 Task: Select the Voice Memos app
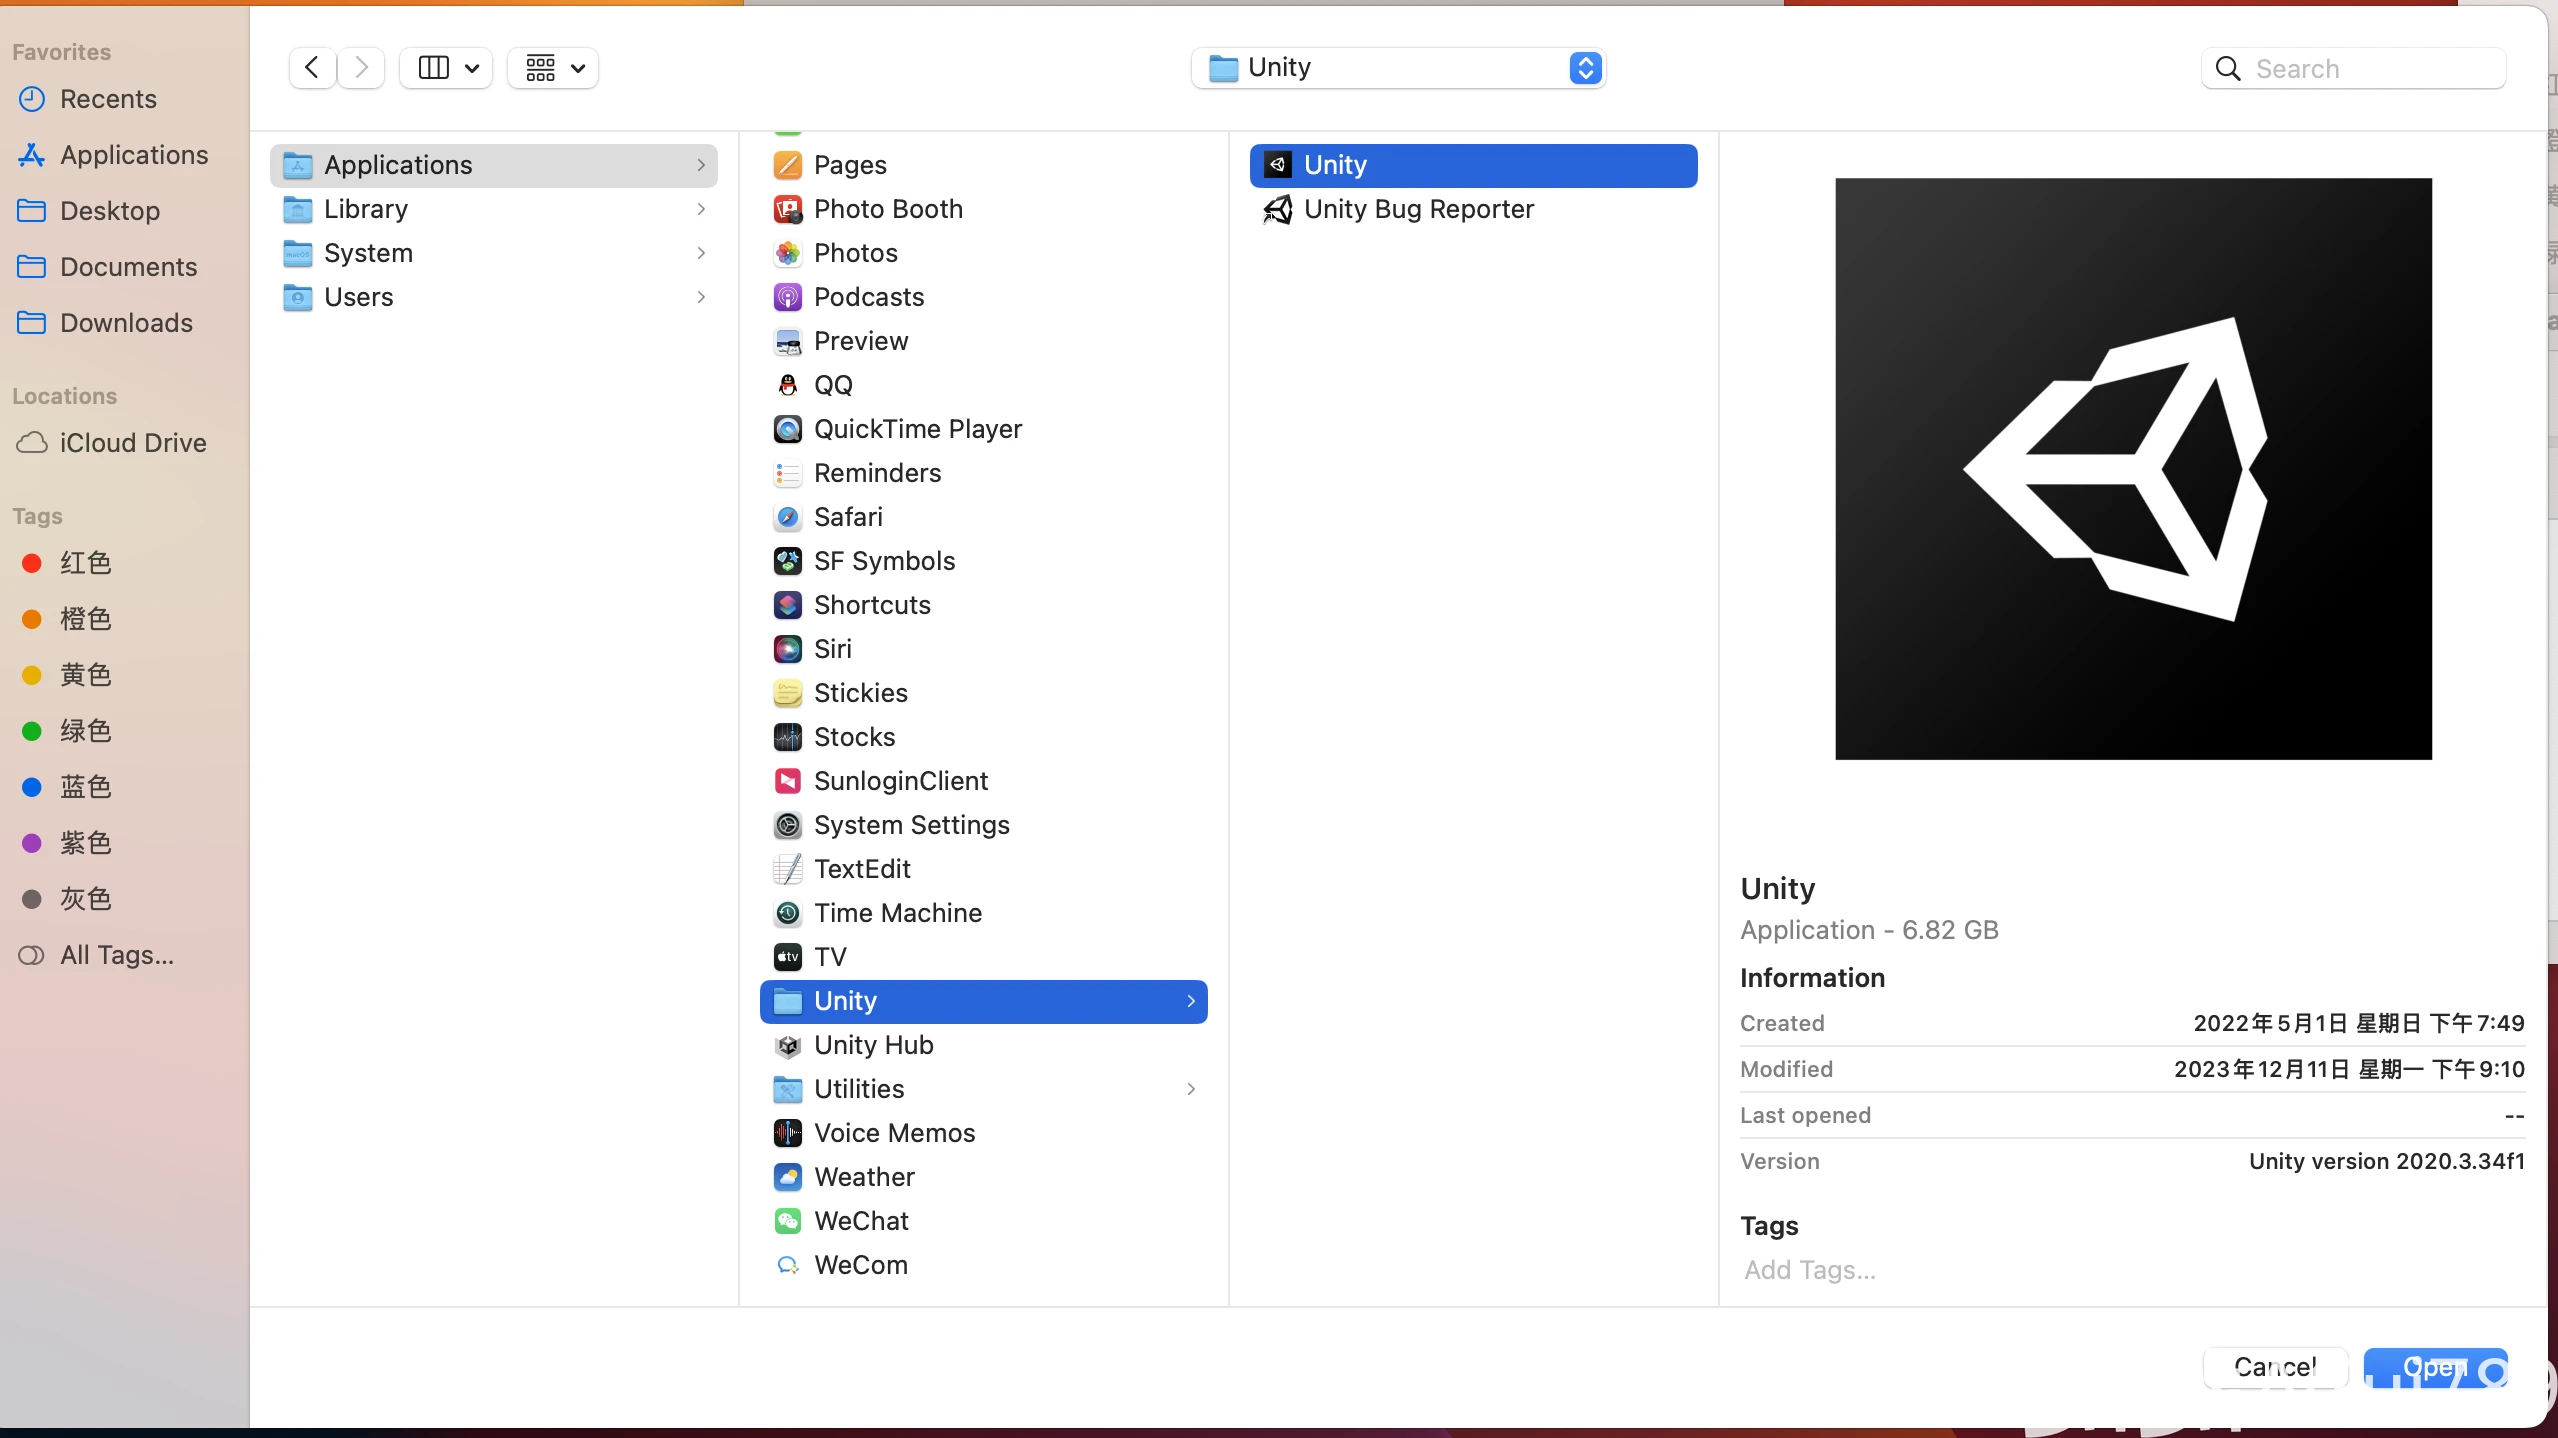pyautogui.click(x=894, y=1133)
